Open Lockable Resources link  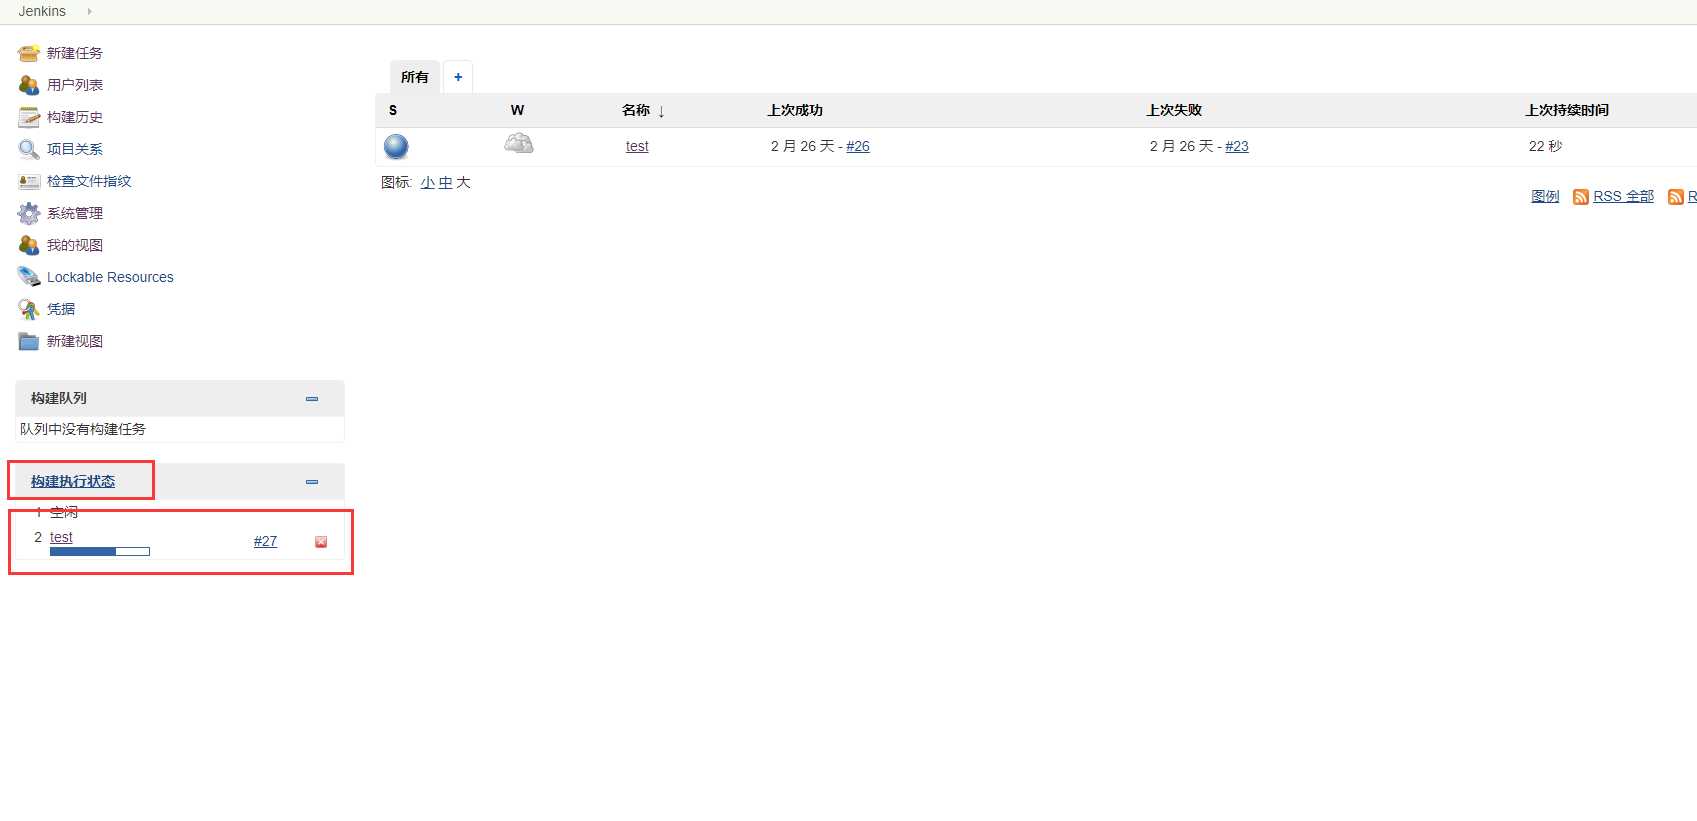(110, 277)
